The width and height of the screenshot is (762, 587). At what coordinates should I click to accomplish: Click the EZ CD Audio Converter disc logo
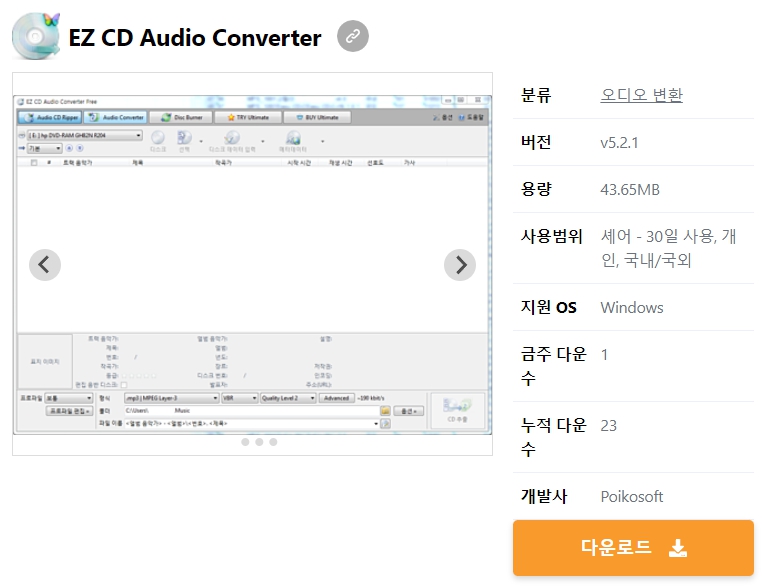tap(36, 36)
